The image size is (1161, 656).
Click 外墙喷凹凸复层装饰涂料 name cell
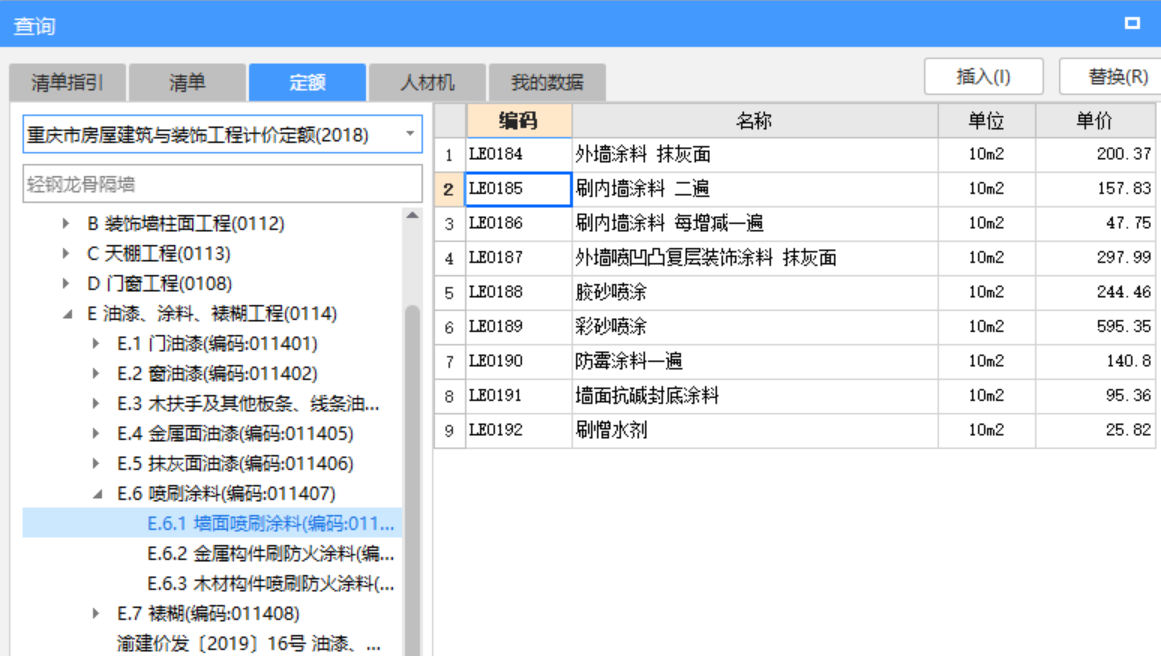click(755, 258)
